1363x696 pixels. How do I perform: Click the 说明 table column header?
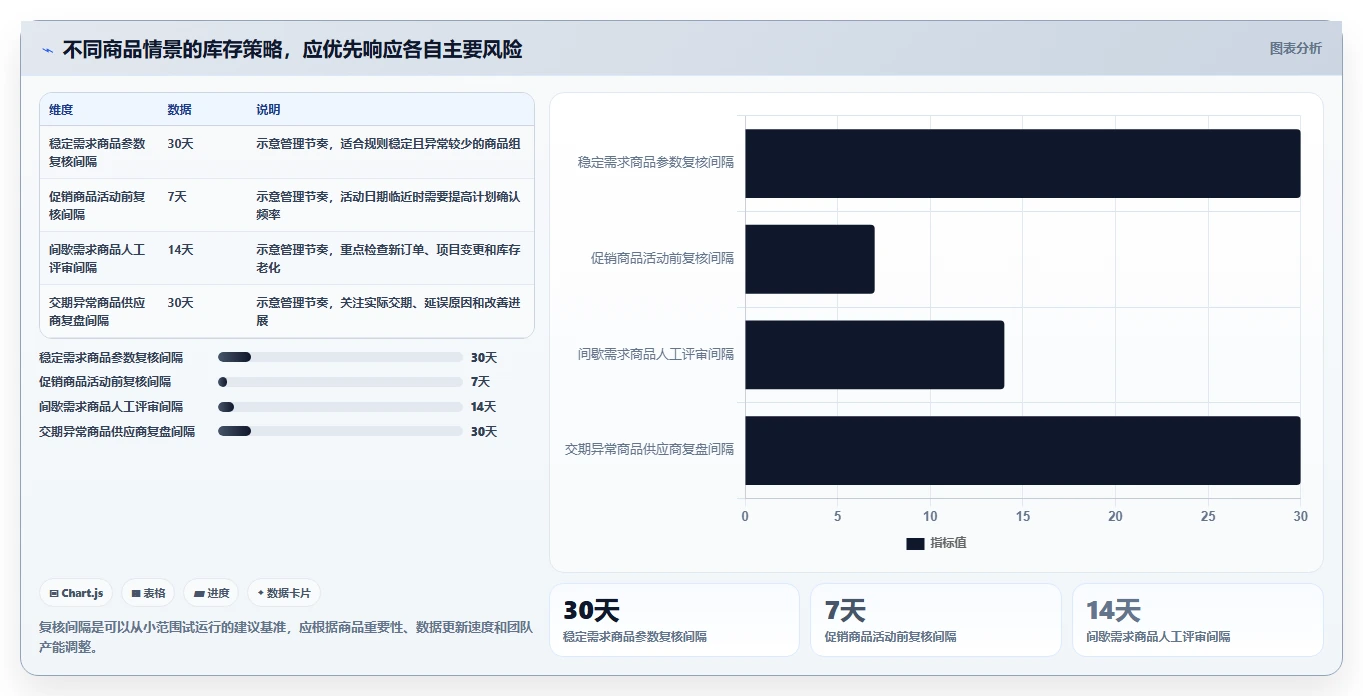pyautogui.click(x=268, y=110)
